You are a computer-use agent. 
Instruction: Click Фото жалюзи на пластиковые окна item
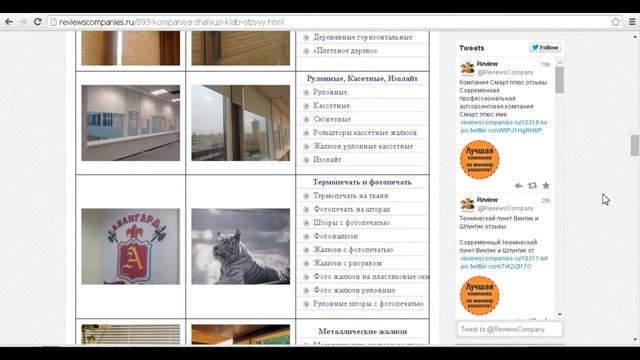click(371, 277)
